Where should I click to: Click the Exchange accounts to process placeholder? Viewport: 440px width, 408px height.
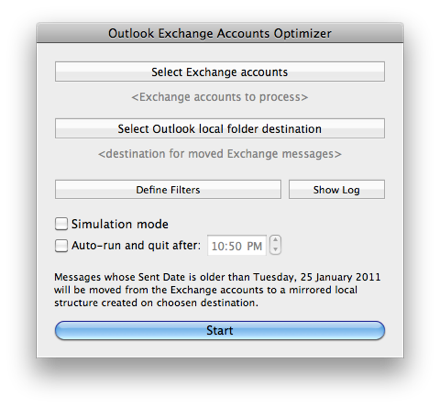pyautogui.click(x=220, y=97)
